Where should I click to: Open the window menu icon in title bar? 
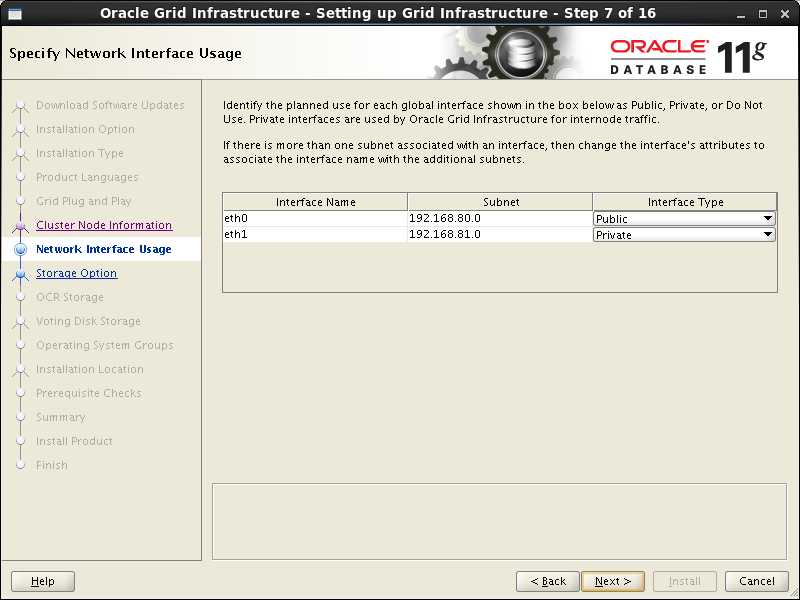pyautogui.click(x=15, y=13)
